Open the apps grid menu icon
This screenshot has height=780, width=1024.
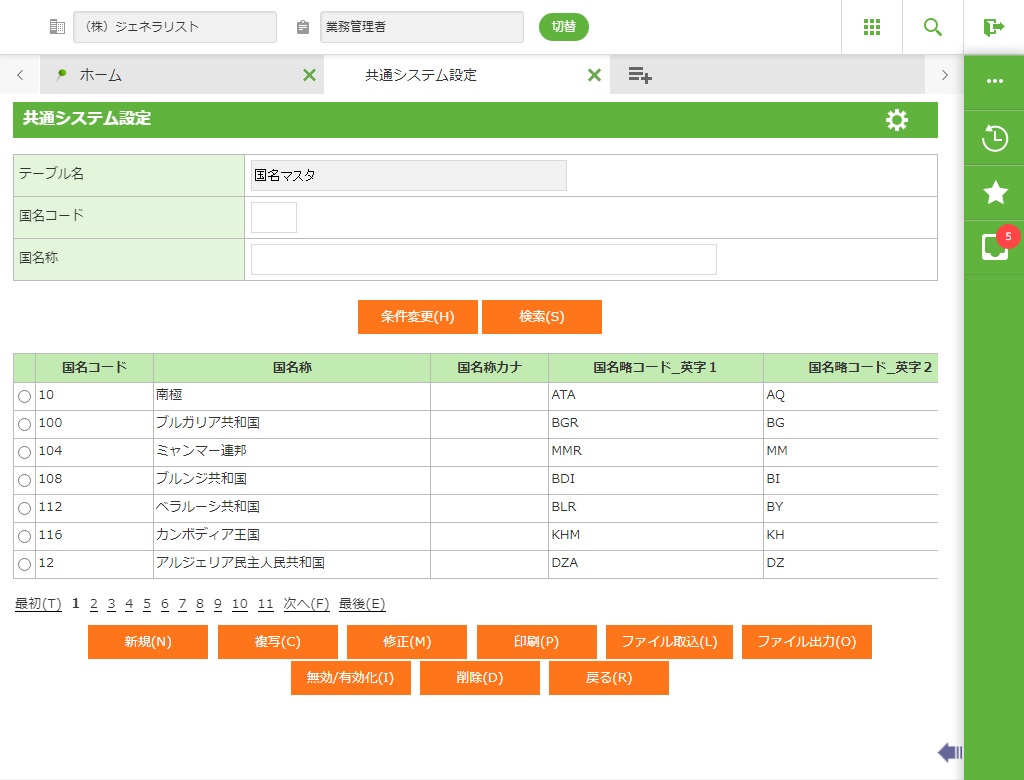(x=872, y=27)
